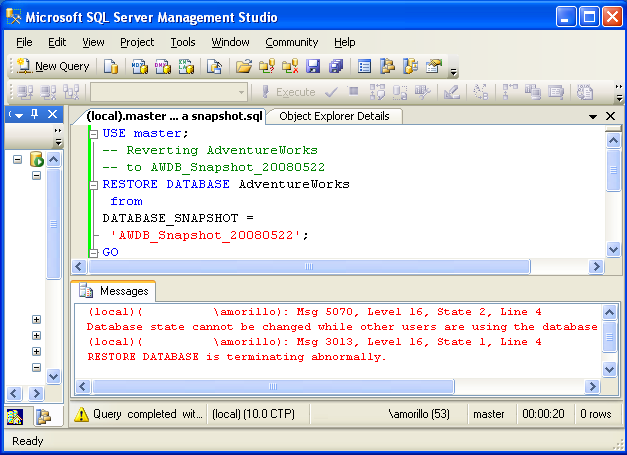The height and width of the screenshot is (455, 627).
Task: Click the pencil icon on query toolbar
Action: 451,92
